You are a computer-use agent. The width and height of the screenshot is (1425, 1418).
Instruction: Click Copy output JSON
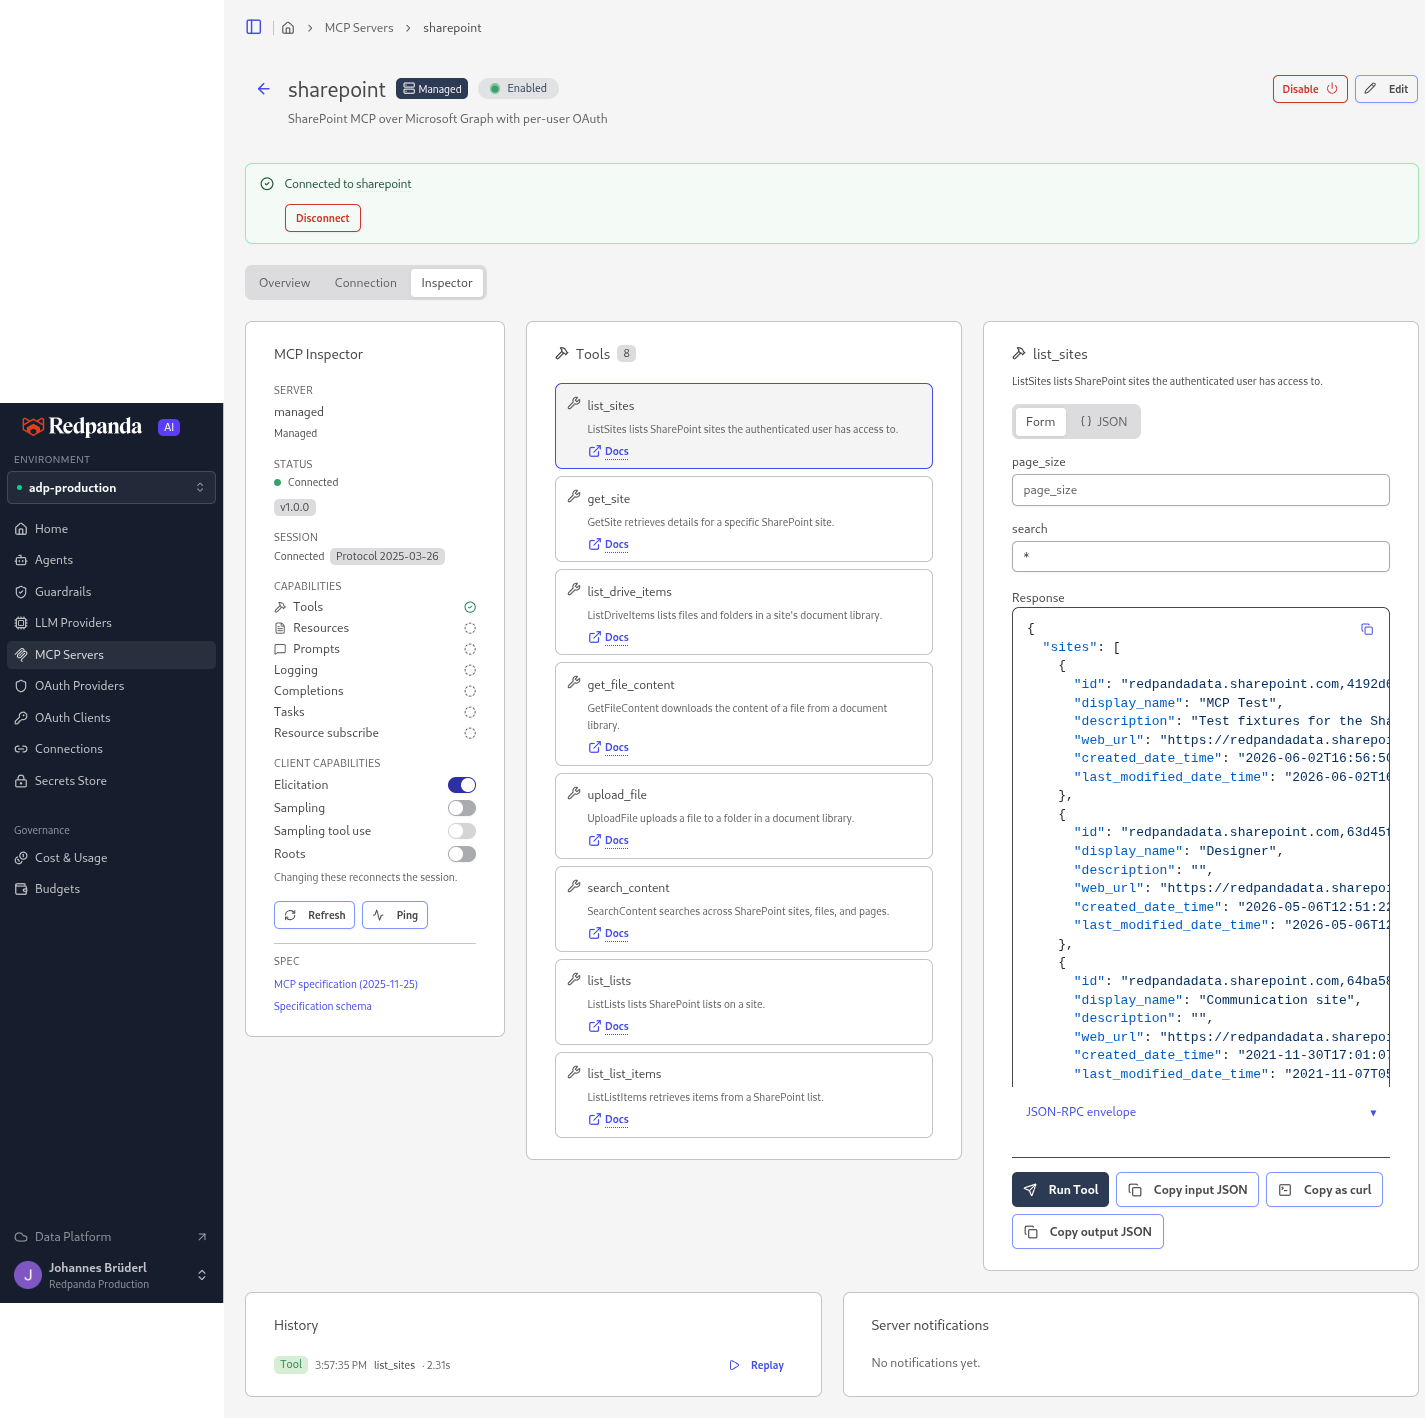pos(1088,1232)
